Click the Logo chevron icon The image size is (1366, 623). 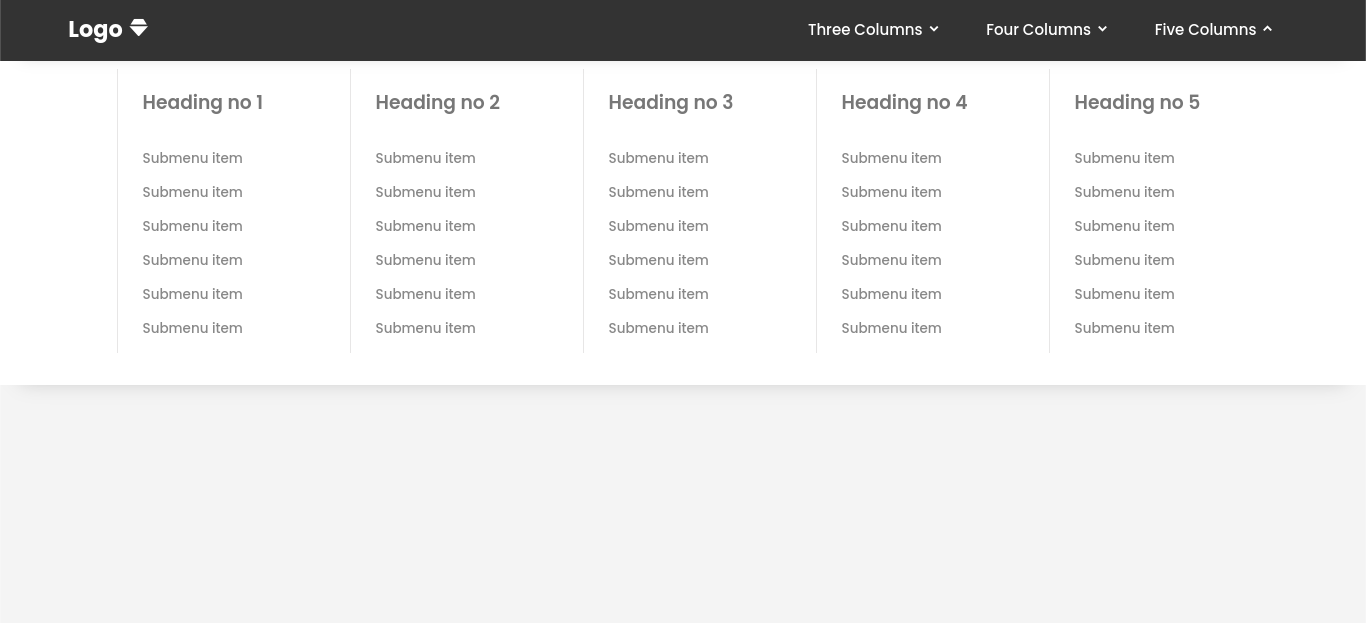point(138,28)
